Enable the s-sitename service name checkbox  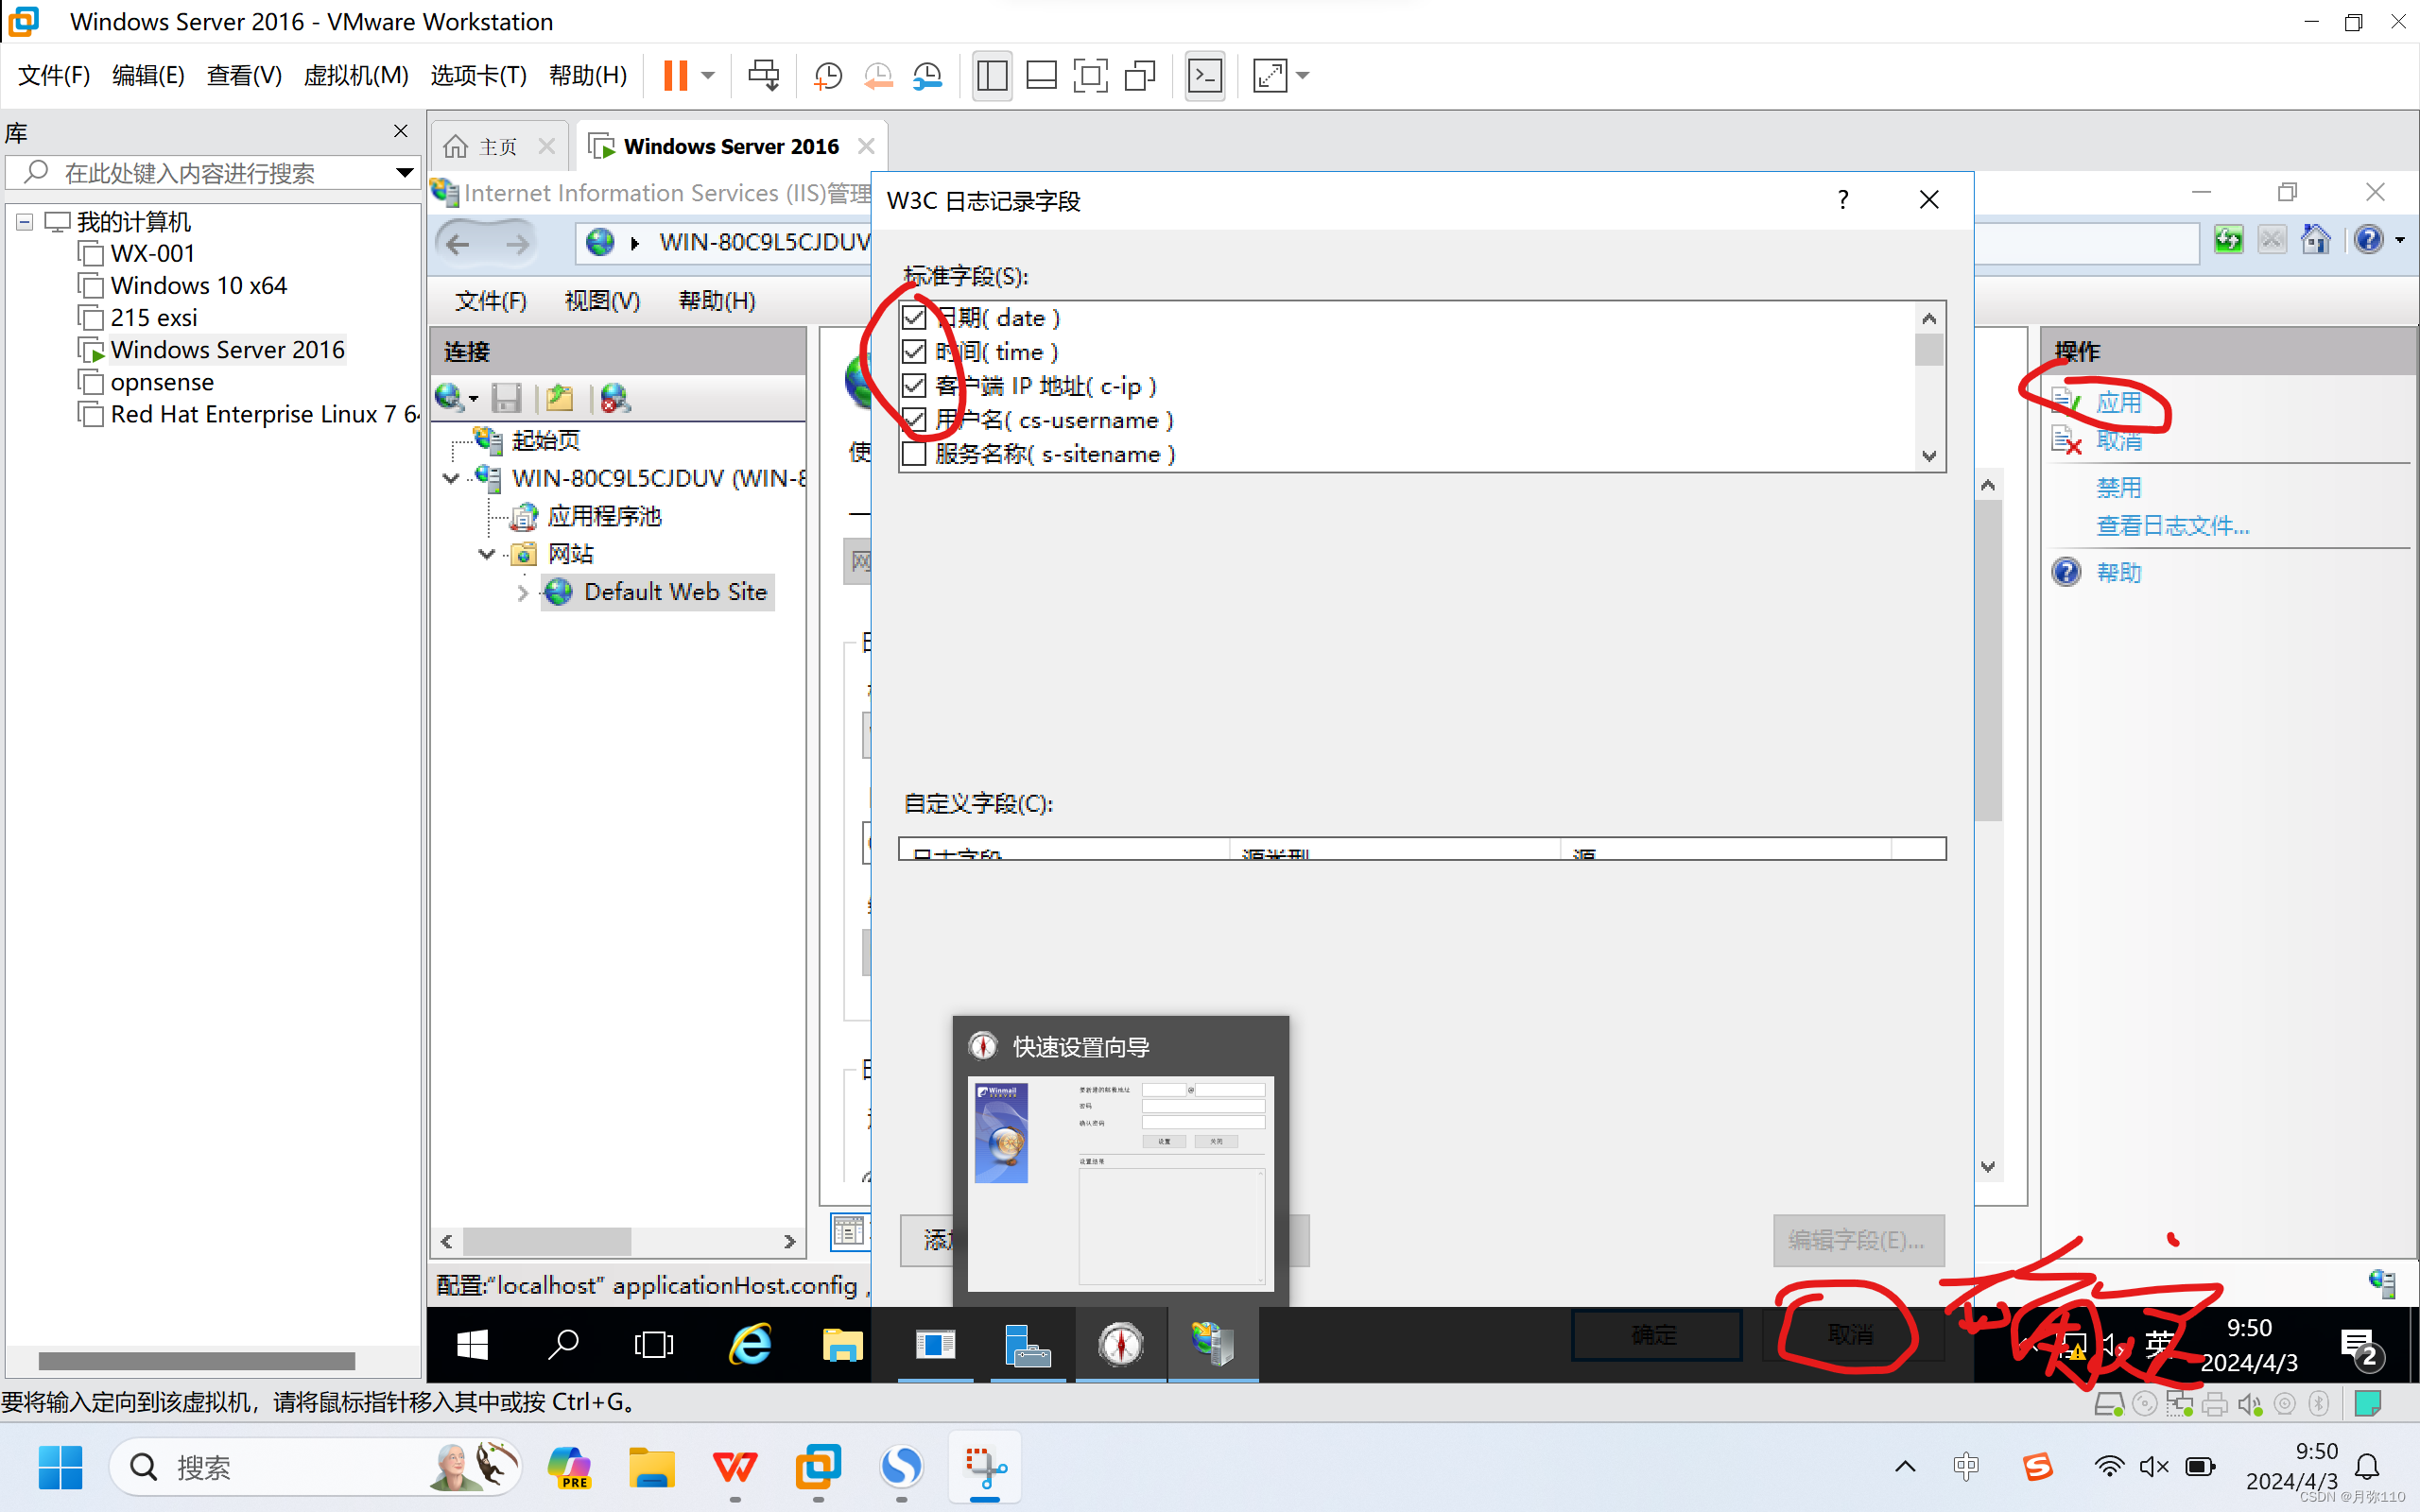click(914, 454)
